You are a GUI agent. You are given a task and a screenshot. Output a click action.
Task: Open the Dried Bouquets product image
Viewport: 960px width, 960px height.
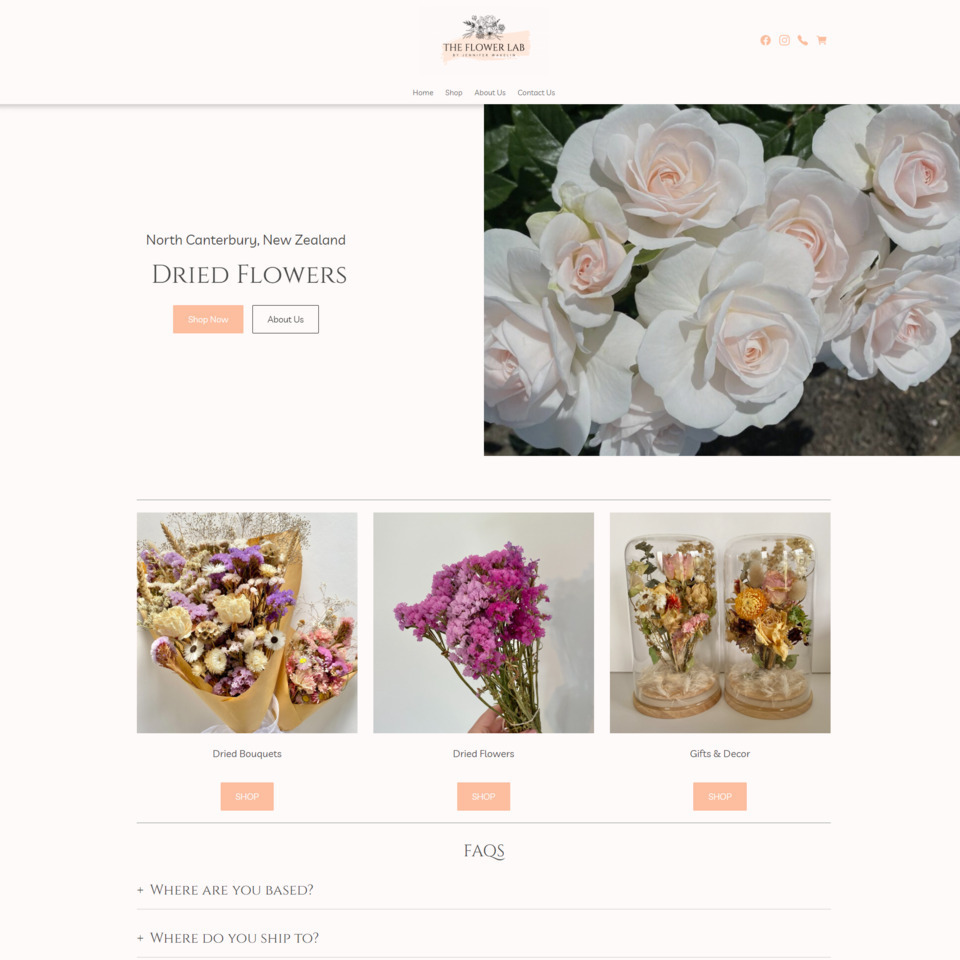(247, 623)
